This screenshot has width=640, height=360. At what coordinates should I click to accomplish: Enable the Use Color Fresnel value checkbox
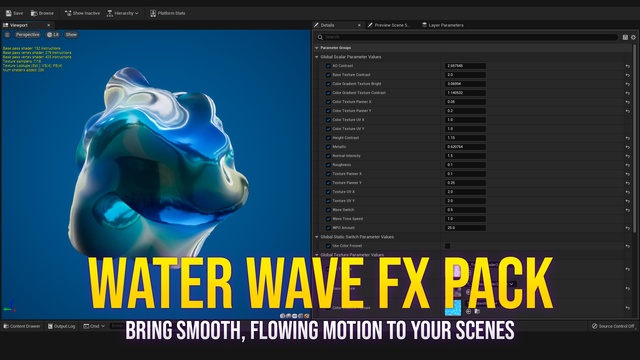[x=447, y=246]
